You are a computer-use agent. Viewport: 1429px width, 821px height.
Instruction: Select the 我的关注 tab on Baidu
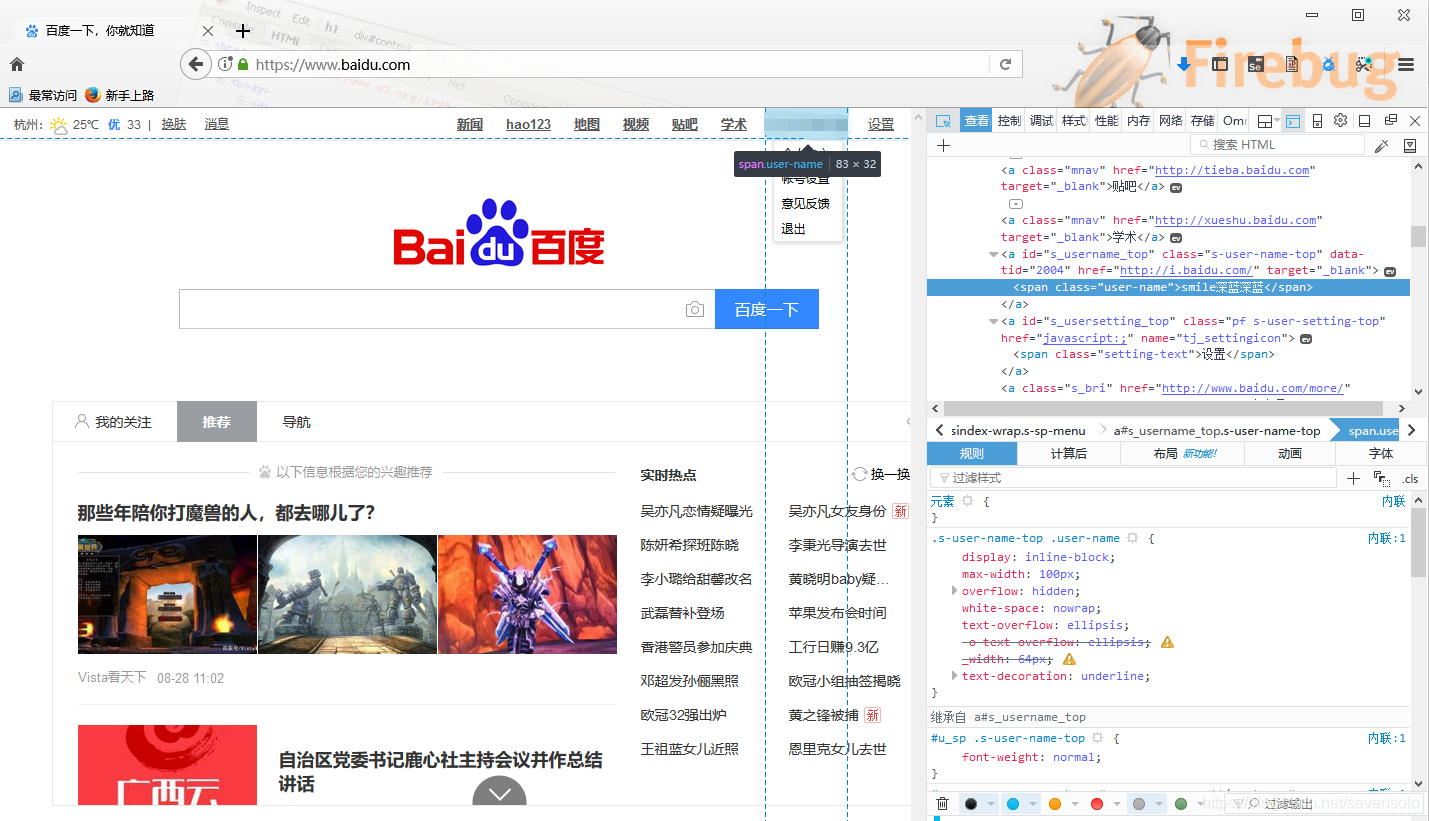[x=114, y=422]
